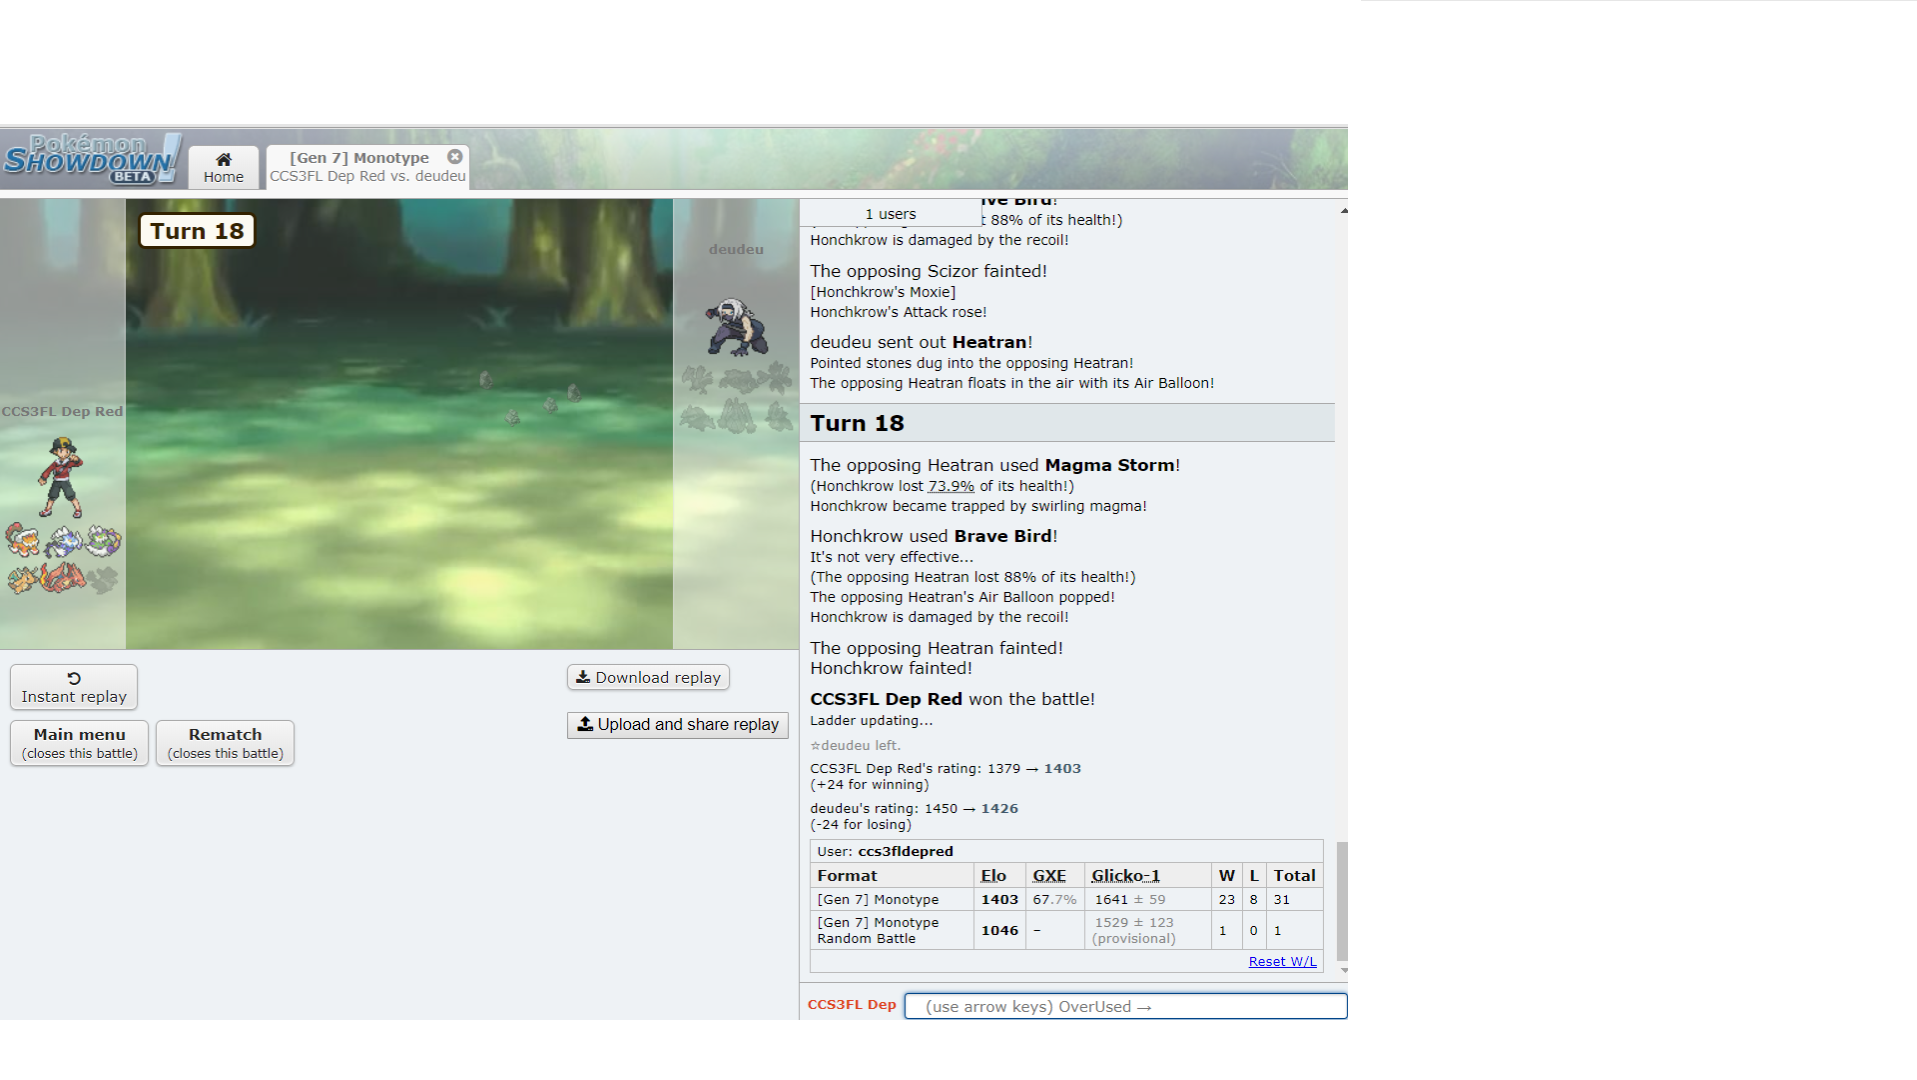
Task: Select the [Gen 7] Monotype battle tab
Action: [367, 167]
